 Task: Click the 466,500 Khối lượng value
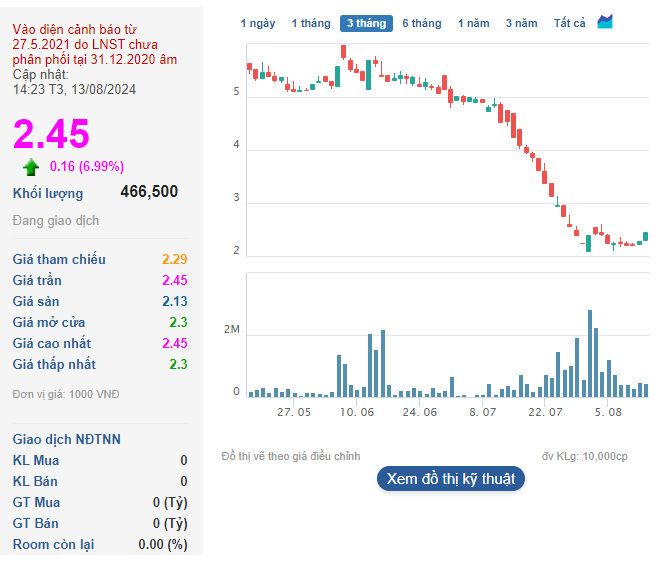coord(149,192)
